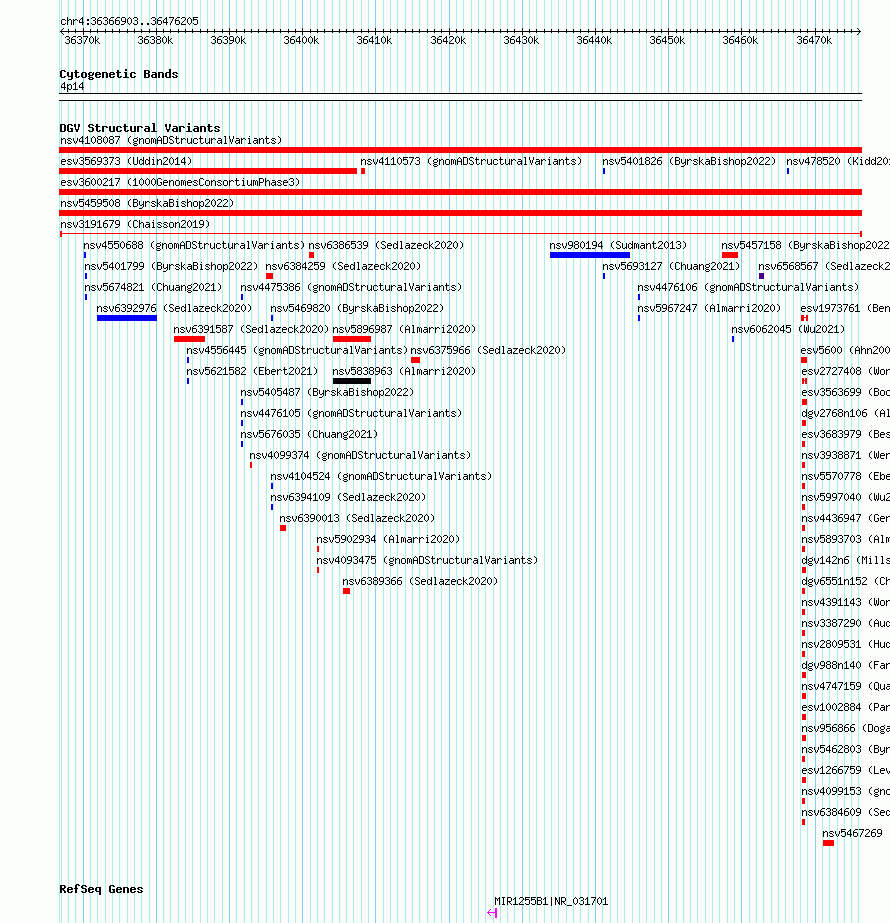
Task: Click the esv5600 variant label
Action: tap(845, 350)
